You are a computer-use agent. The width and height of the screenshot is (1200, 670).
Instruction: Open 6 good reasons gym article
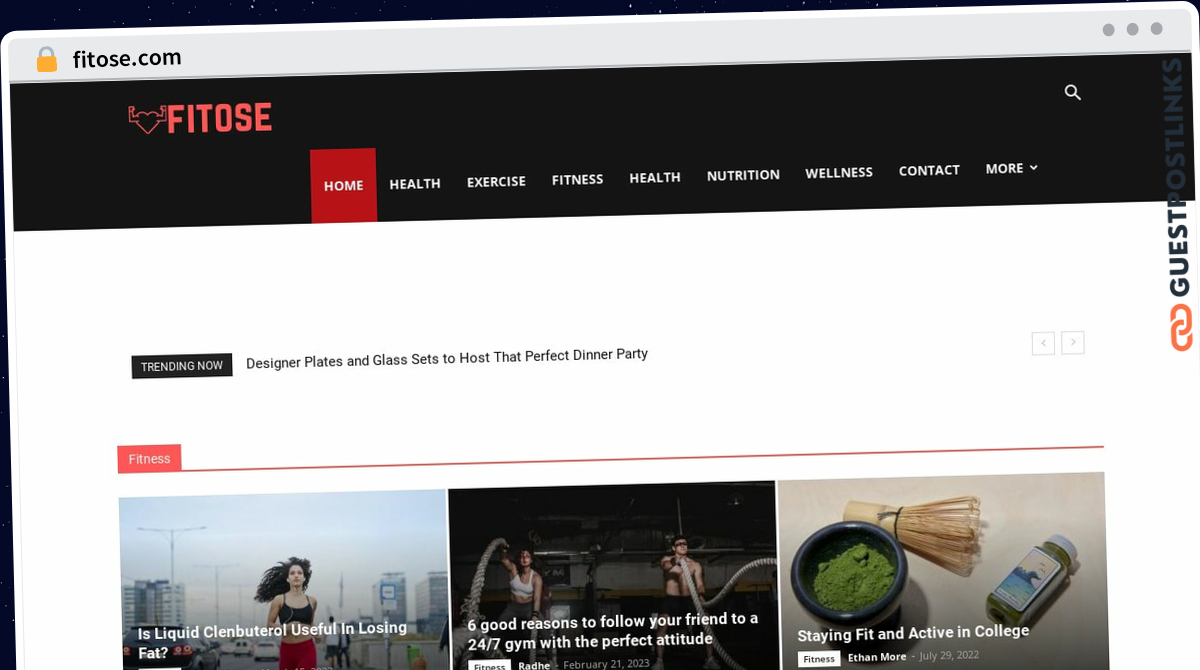[x=613, y=630]
